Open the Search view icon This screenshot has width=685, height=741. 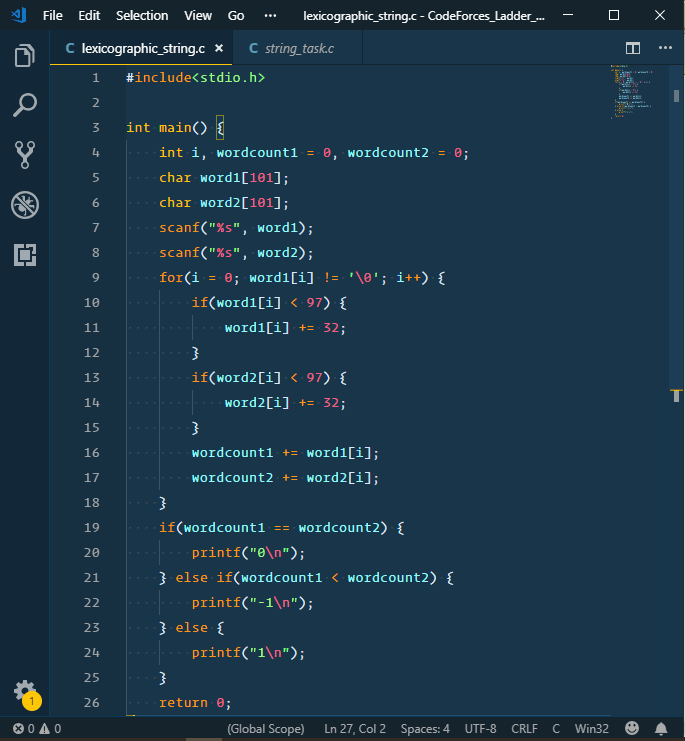pyautogui.click(x=25, y=104)
